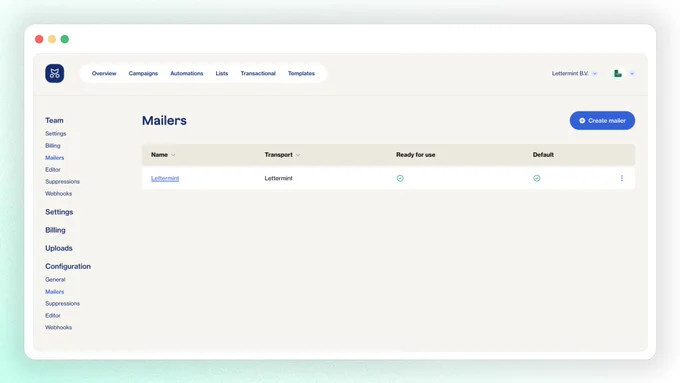Open the Lettermint mailer link
This screenshot has width=680, height=383.
165,178
